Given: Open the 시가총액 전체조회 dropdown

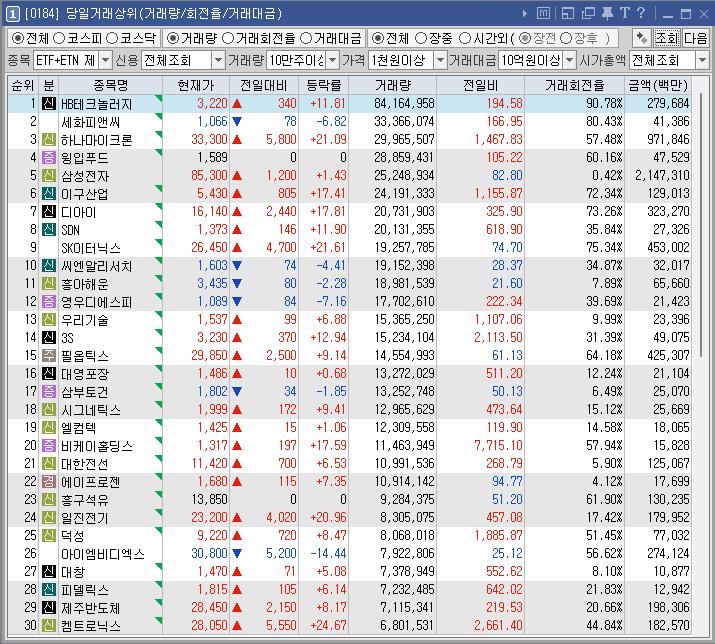Looking at the screenshot, I should coord(702,60).
